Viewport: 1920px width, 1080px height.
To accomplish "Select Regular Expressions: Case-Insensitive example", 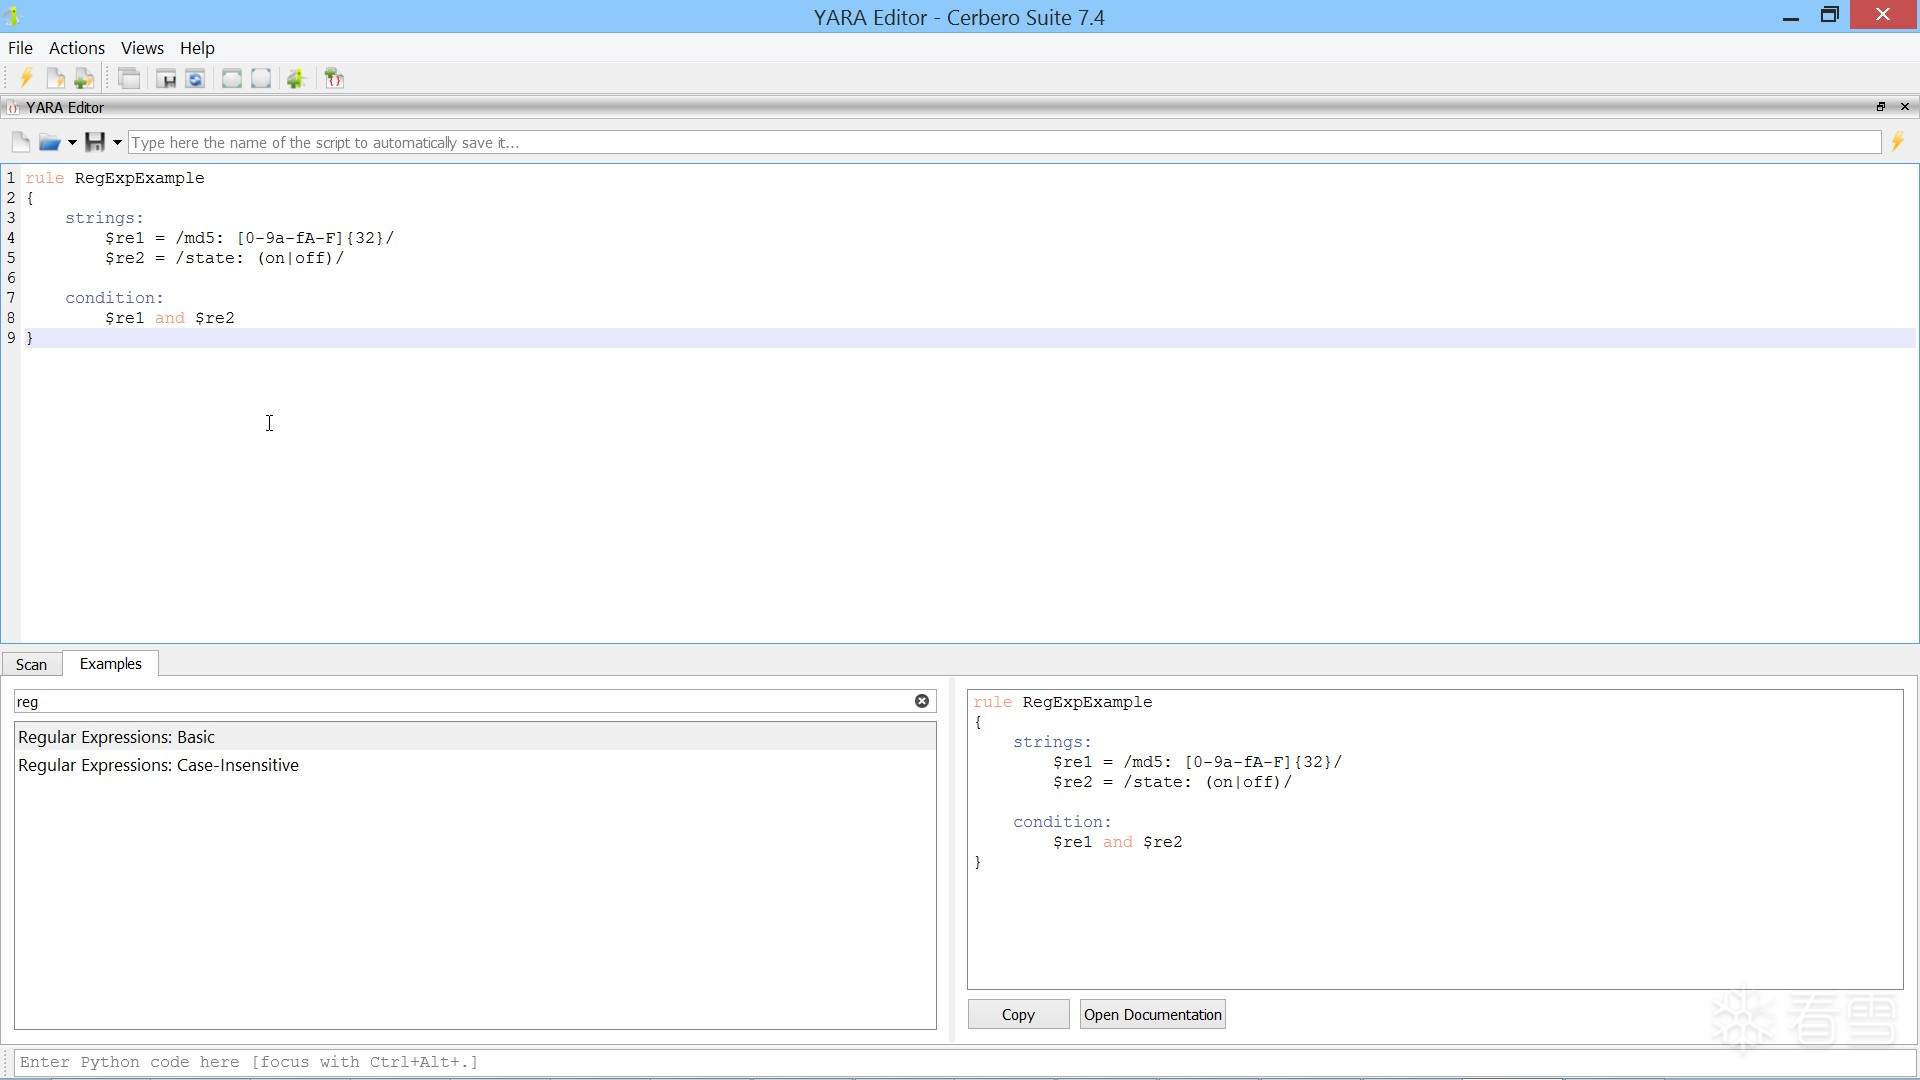I will [158, 766].
